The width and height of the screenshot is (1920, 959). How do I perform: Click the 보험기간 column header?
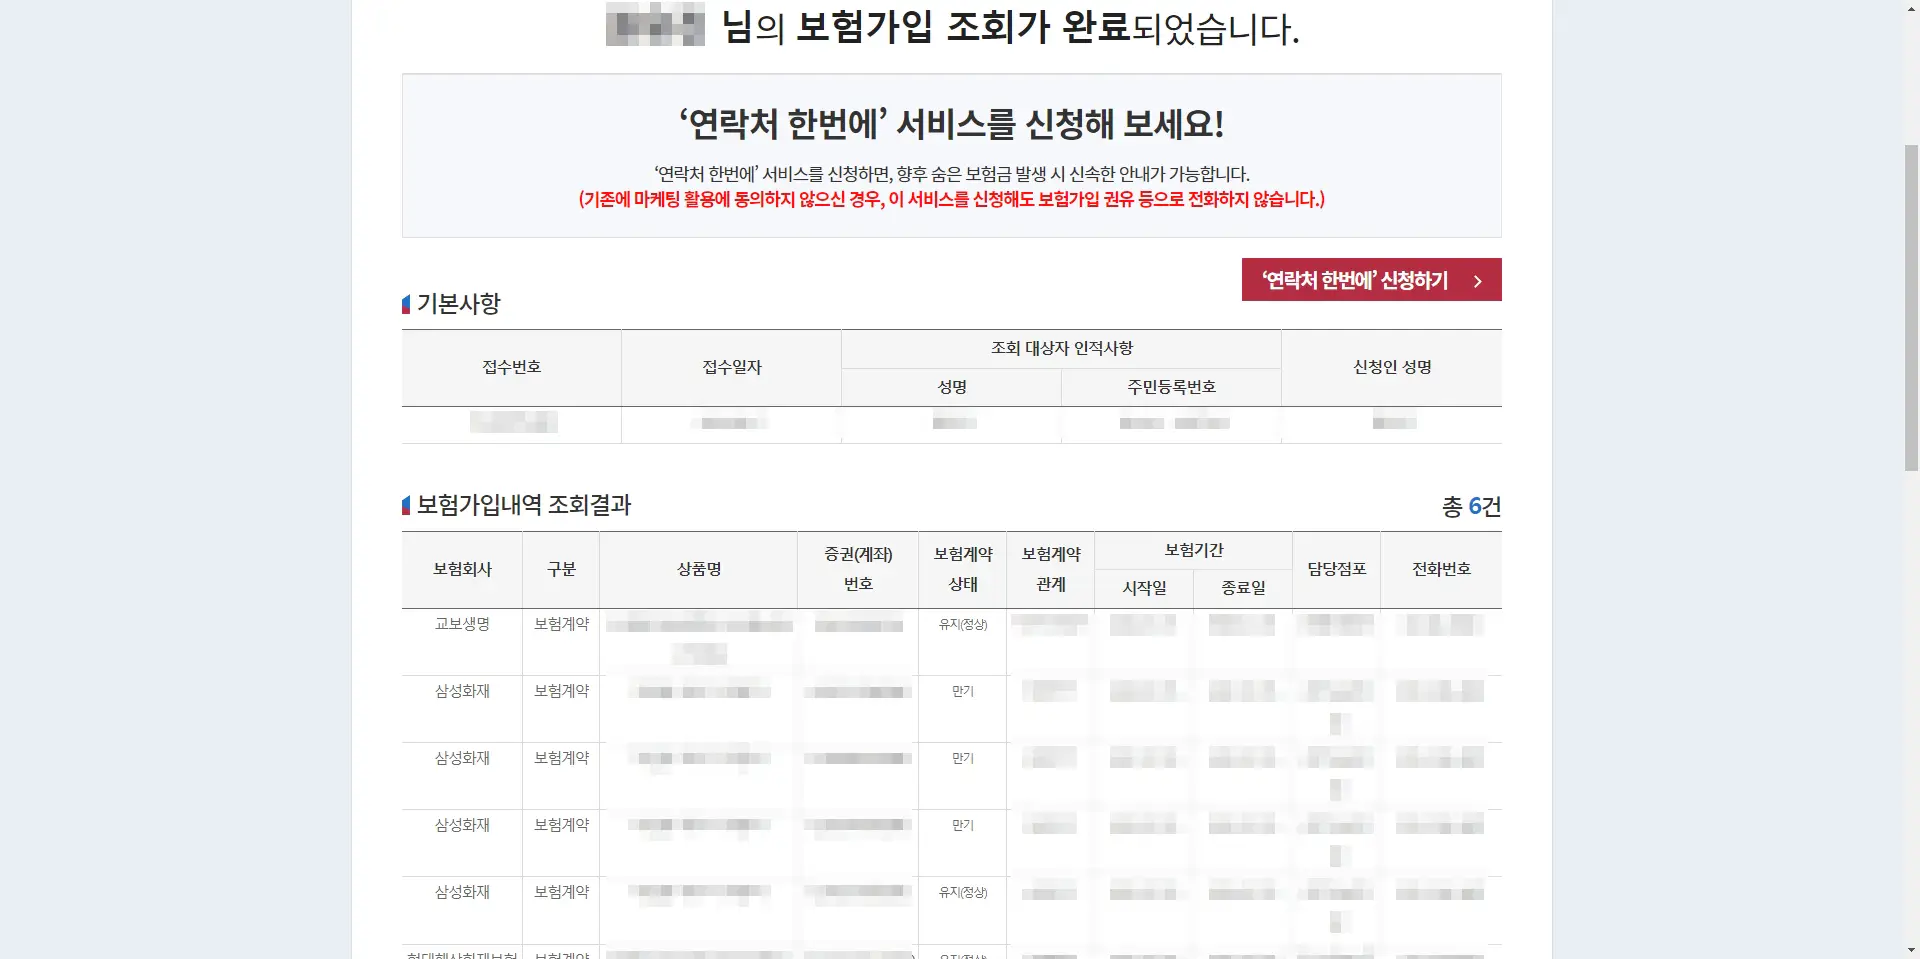pyautogui.click(x=1194, y=550)
